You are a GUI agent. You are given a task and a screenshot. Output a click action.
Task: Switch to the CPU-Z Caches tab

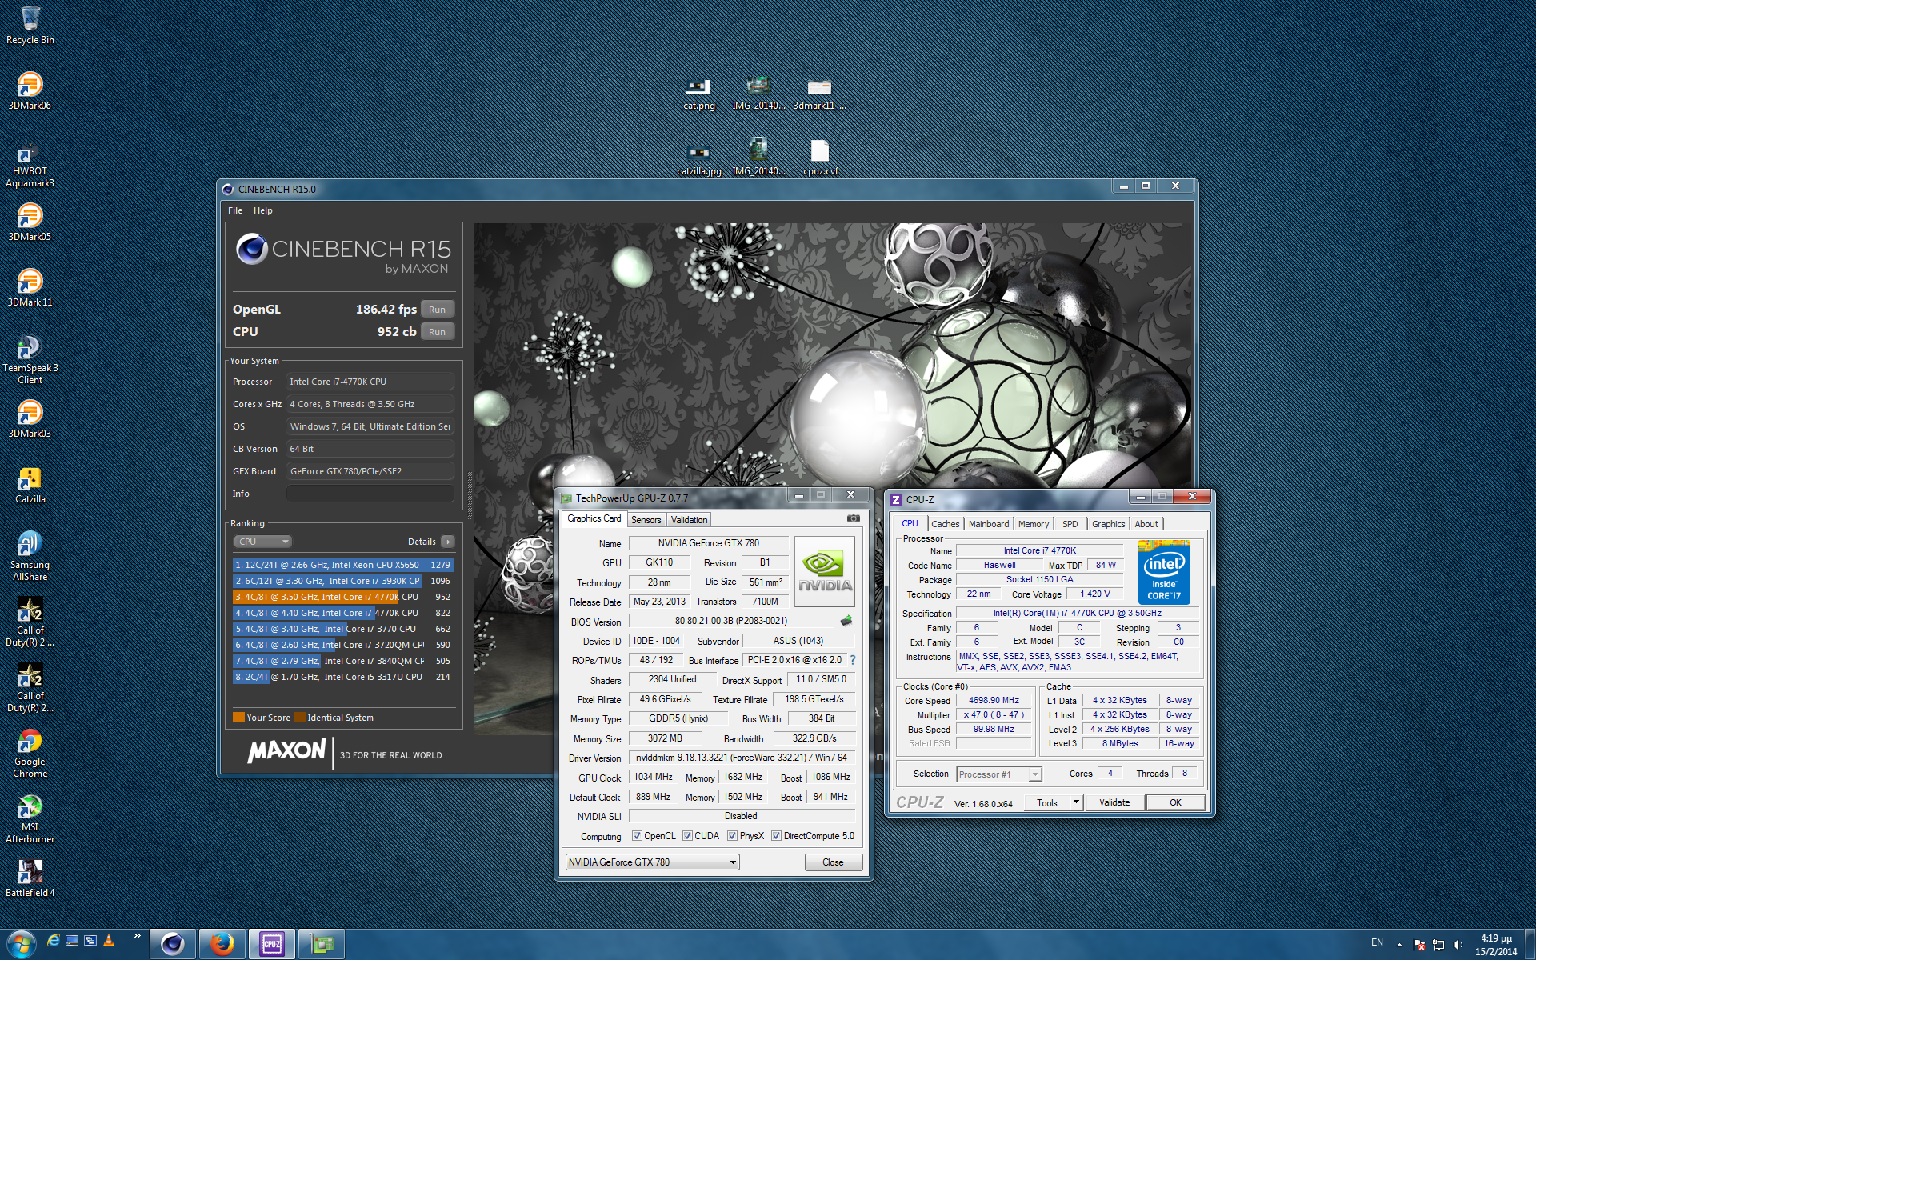[945, 524]
